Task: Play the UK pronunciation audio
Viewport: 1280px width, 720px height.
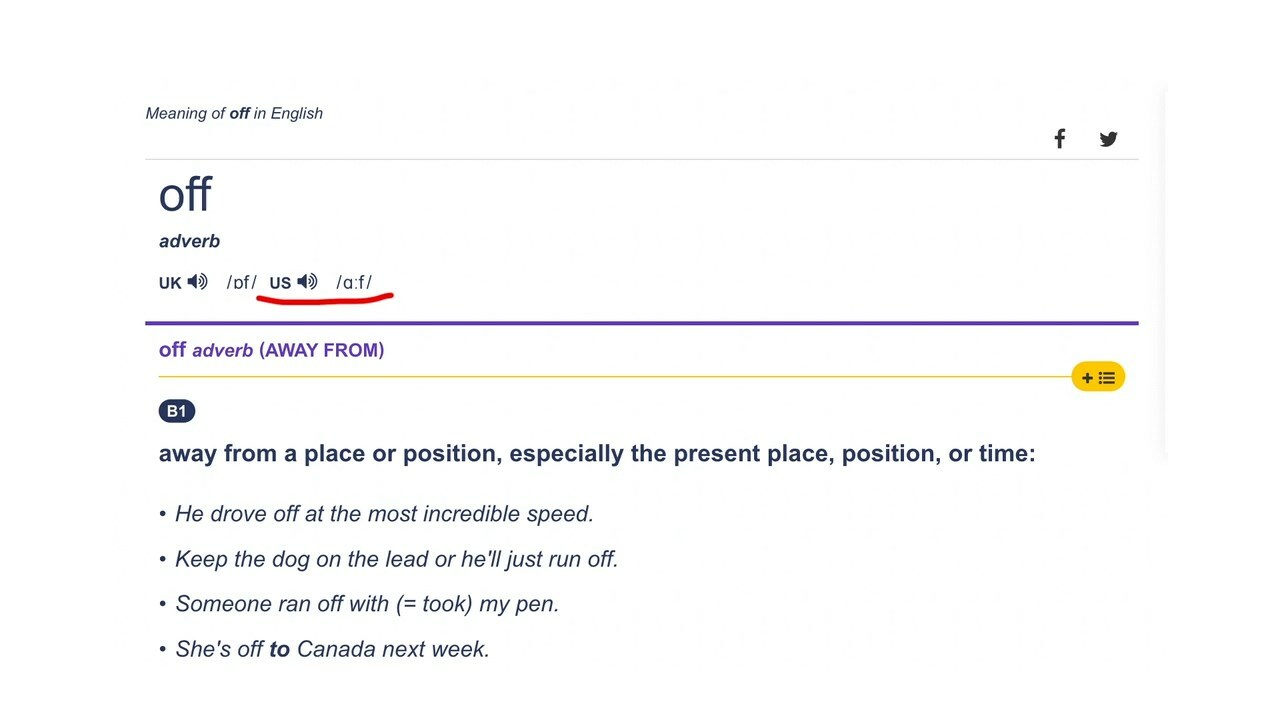Action: pyautogui.click(x=197, y=282)
